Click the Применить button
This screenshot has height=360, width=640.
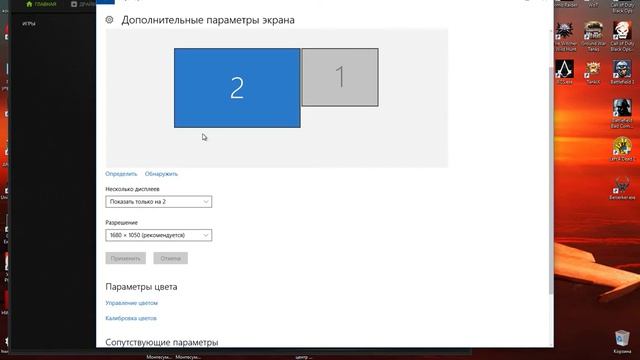click(125, 258)
